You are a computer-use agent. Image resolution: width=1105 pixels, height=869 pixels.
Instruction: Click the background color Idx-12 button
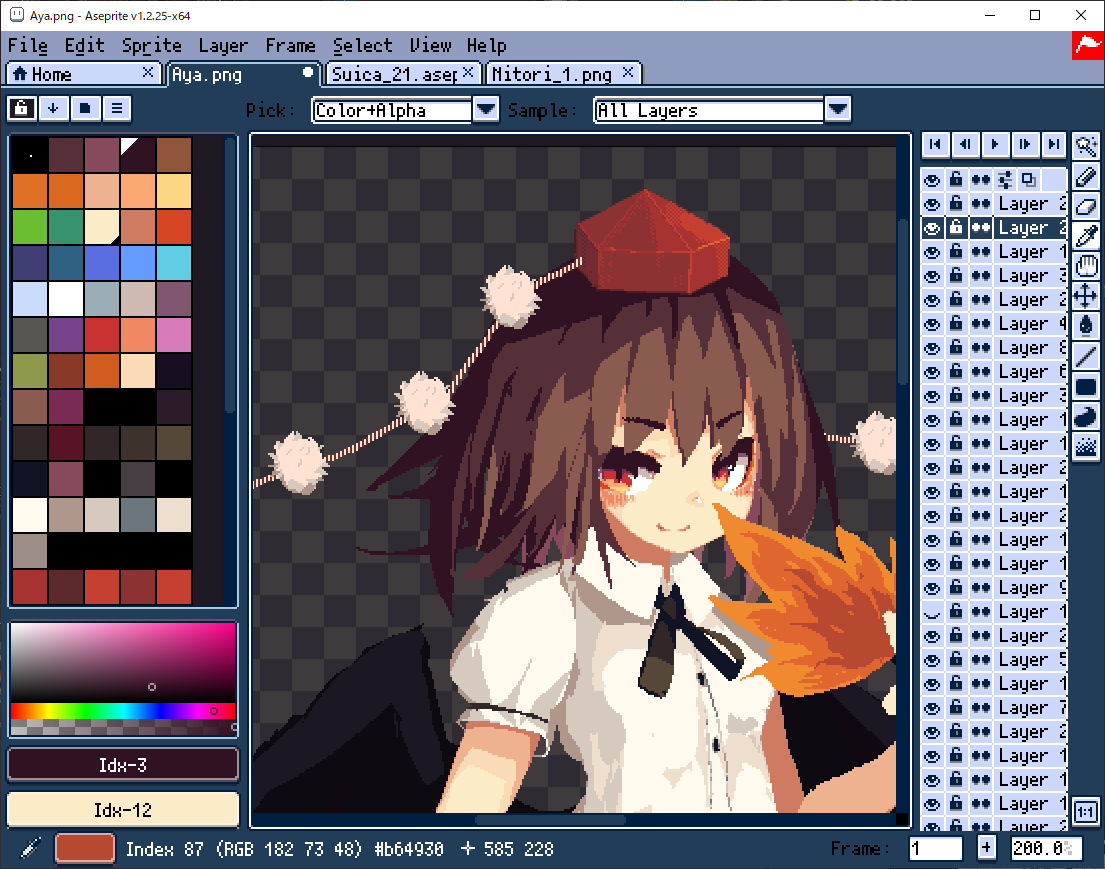point(123,810)
